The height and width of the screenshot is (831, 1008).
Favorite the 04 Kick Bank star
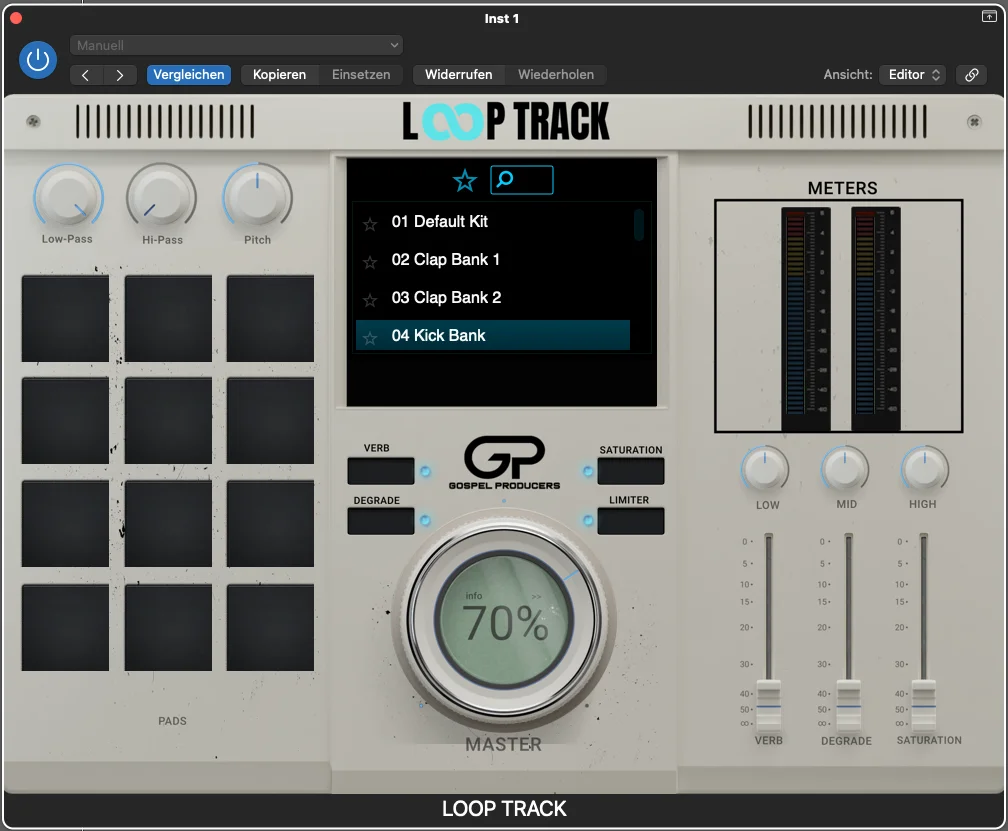370,337
